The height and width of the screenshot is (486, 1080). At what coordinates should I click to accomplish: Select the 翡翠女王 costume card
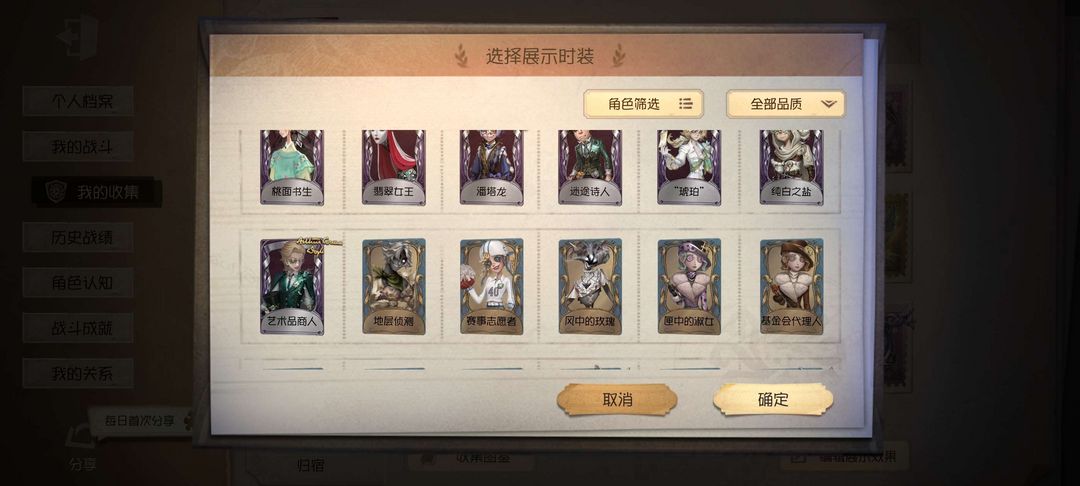point(394,167)
